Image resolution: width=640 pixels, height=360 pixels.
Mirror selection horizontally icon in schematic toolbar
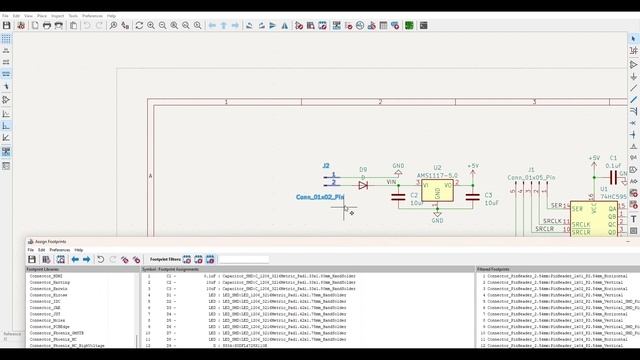click(x=284, y=25)
